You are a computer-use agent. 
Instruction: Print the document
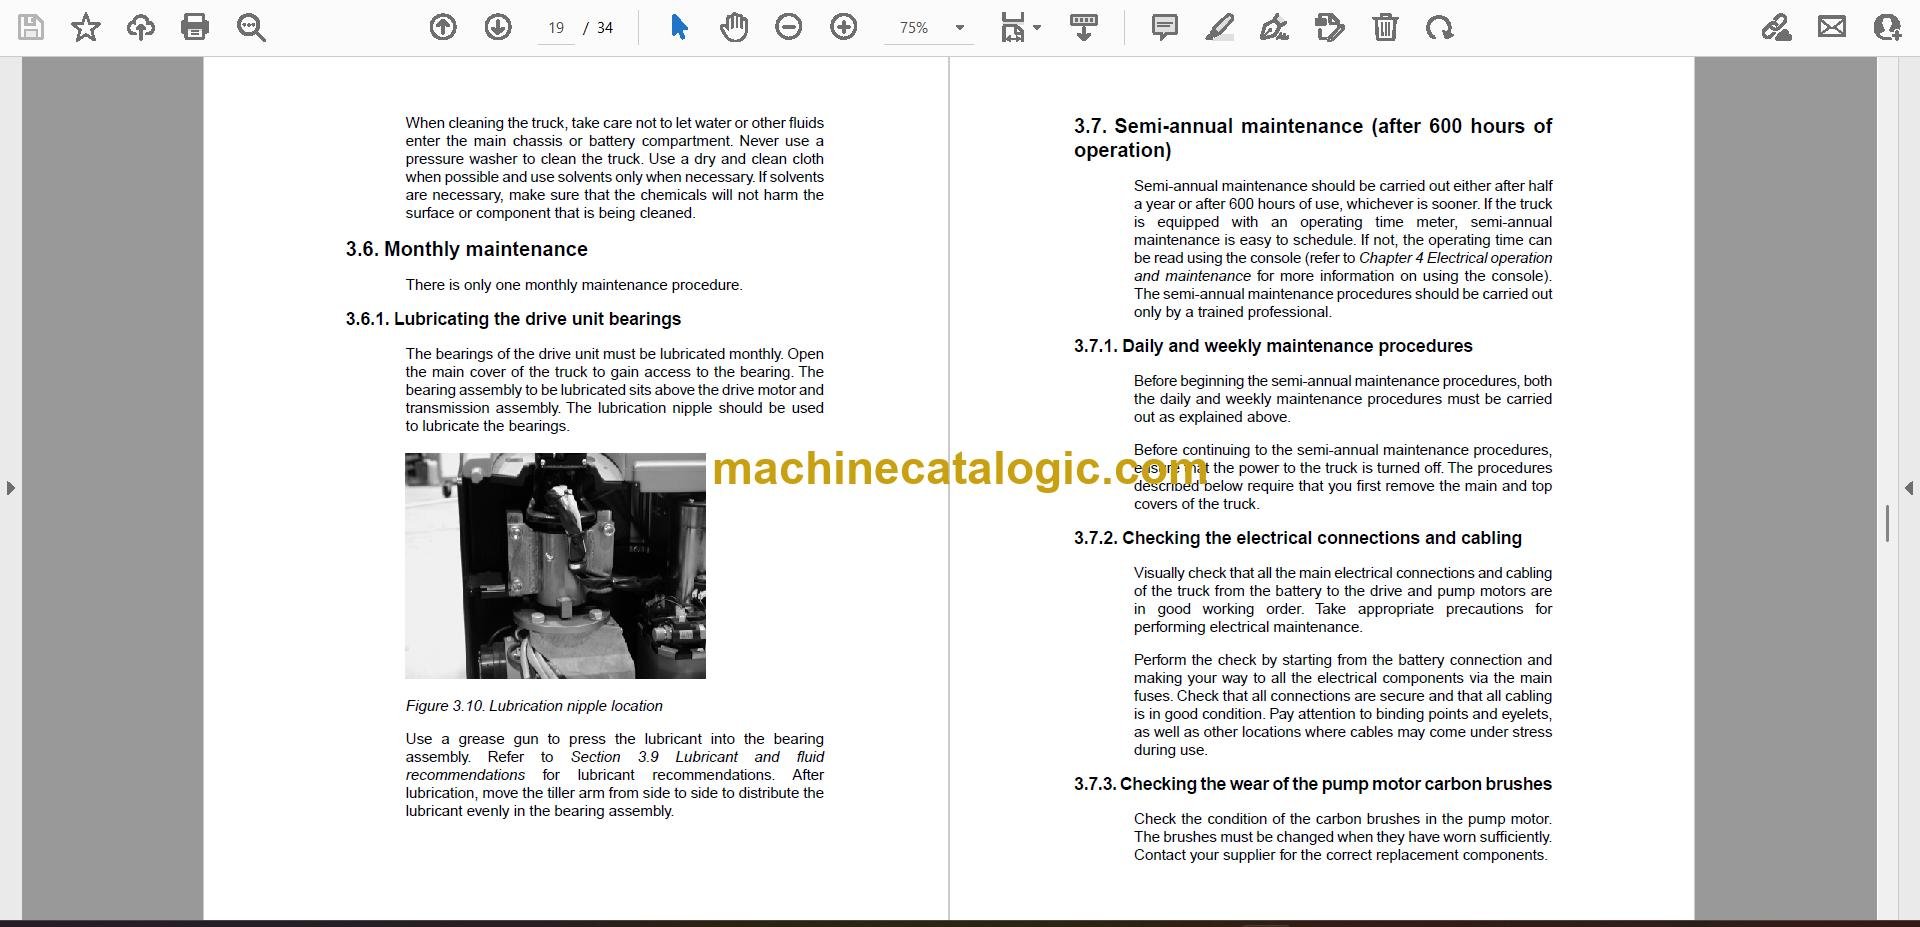(x=195, y=27)
